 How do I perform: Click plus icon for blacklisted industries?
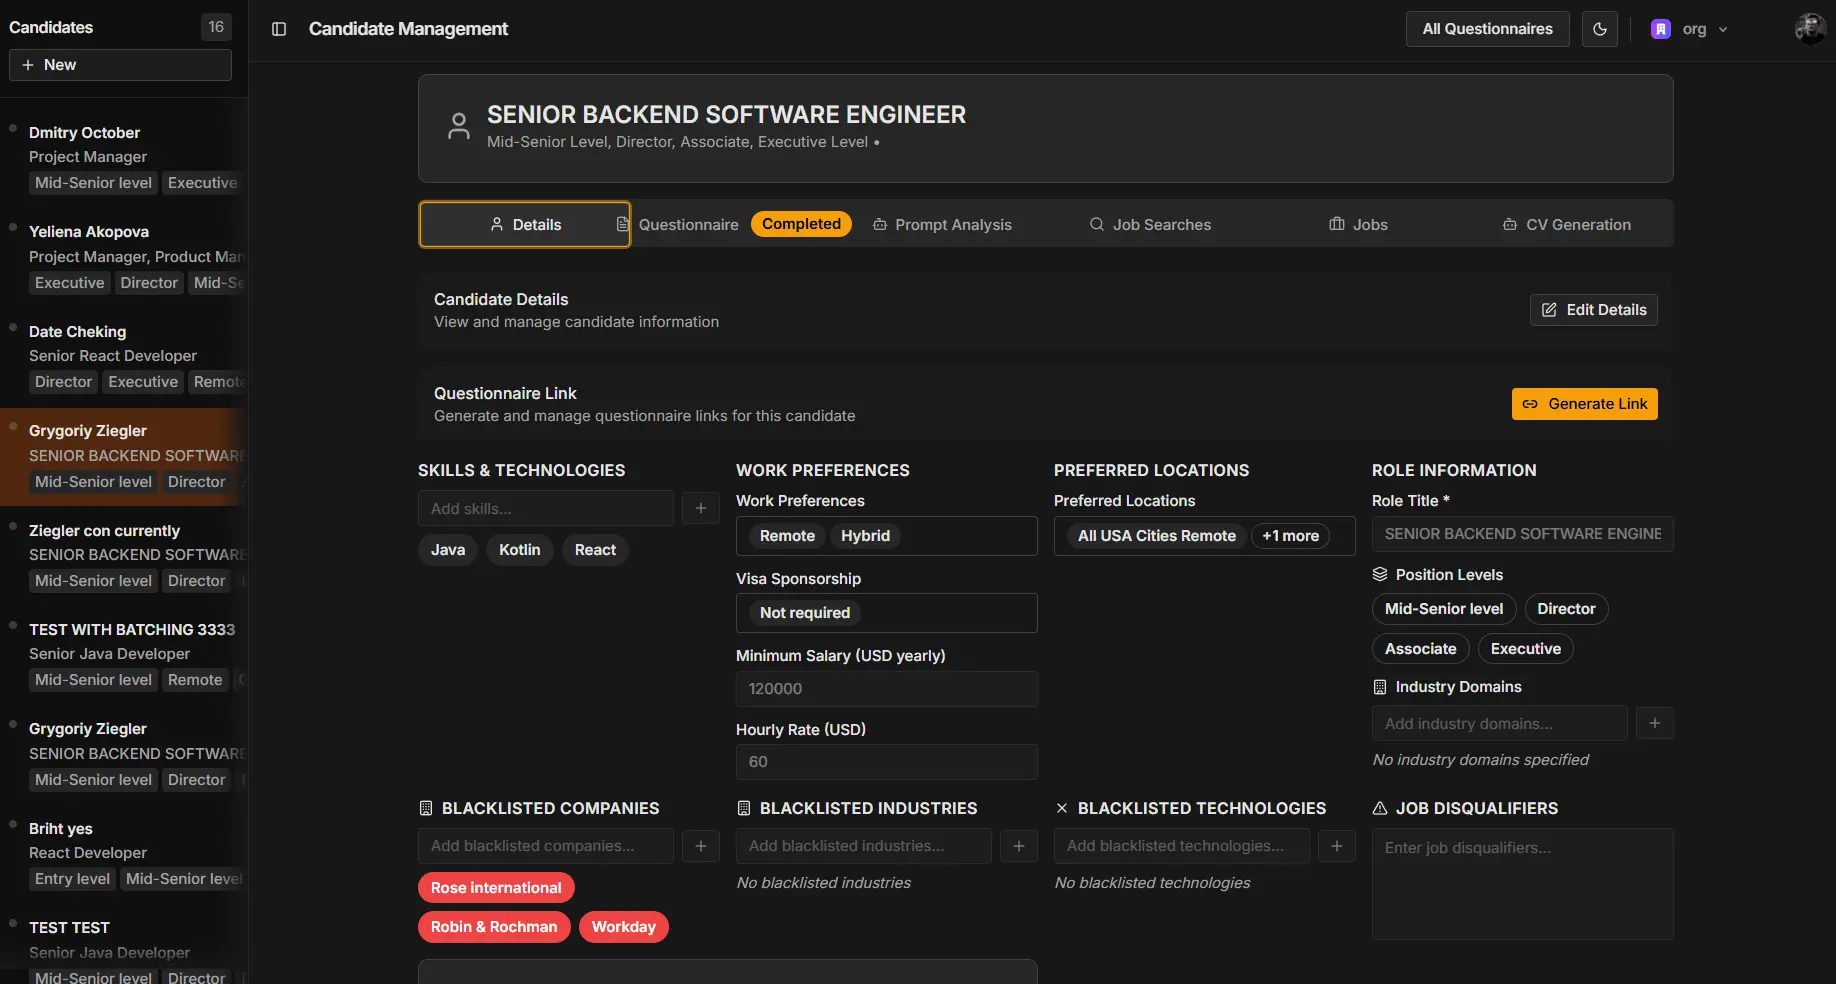1018,846
